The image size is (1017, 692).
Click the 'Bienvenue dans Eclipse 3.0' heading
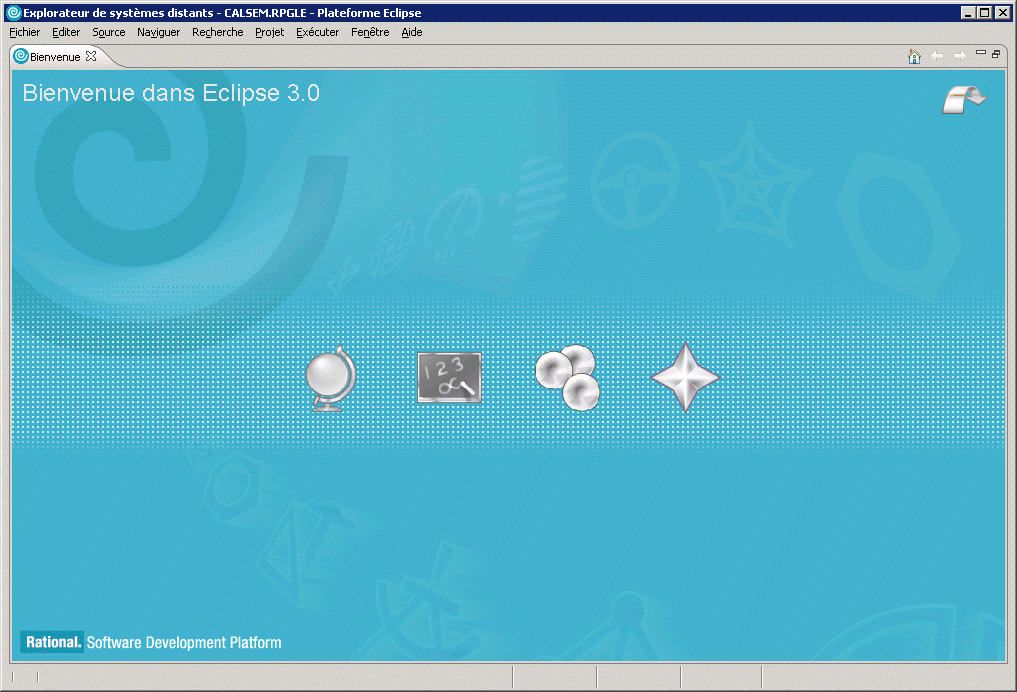[x=171, y=93]
